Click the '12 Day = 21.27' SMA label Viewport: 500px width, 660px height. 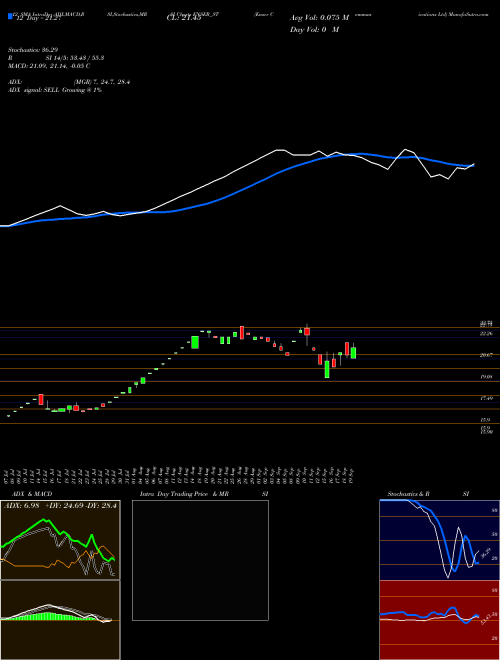(x=37, y=18)
